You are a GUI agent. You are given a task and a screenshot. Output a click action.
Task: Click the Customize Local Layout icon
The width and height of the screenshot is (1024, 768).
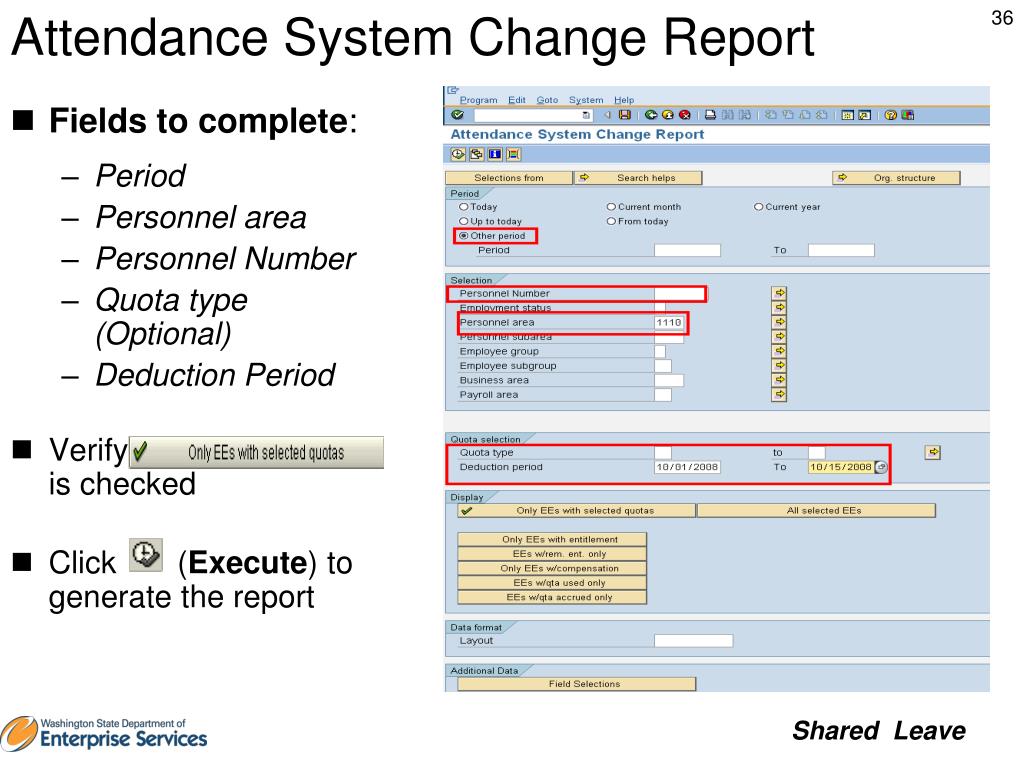coord(907,115)
